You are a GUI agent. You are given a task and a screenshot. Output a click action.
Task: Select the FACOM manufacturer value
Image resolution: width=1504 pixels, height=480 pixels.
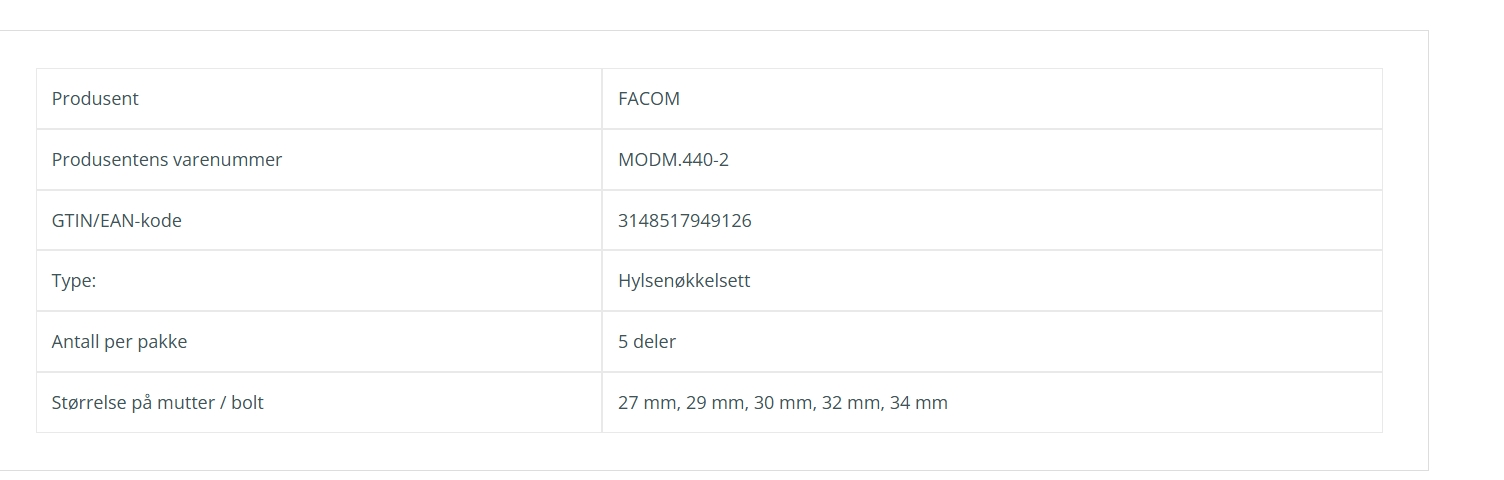coord(649,99)
